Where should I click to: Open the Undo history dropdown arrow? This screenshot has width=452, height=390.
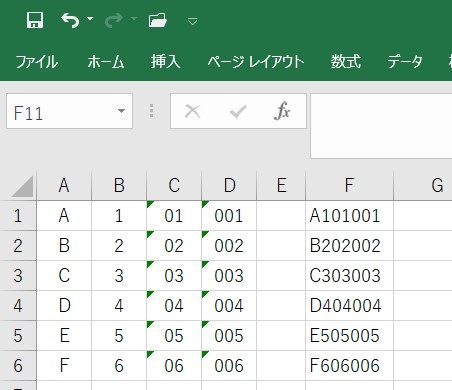pos(90,19)
